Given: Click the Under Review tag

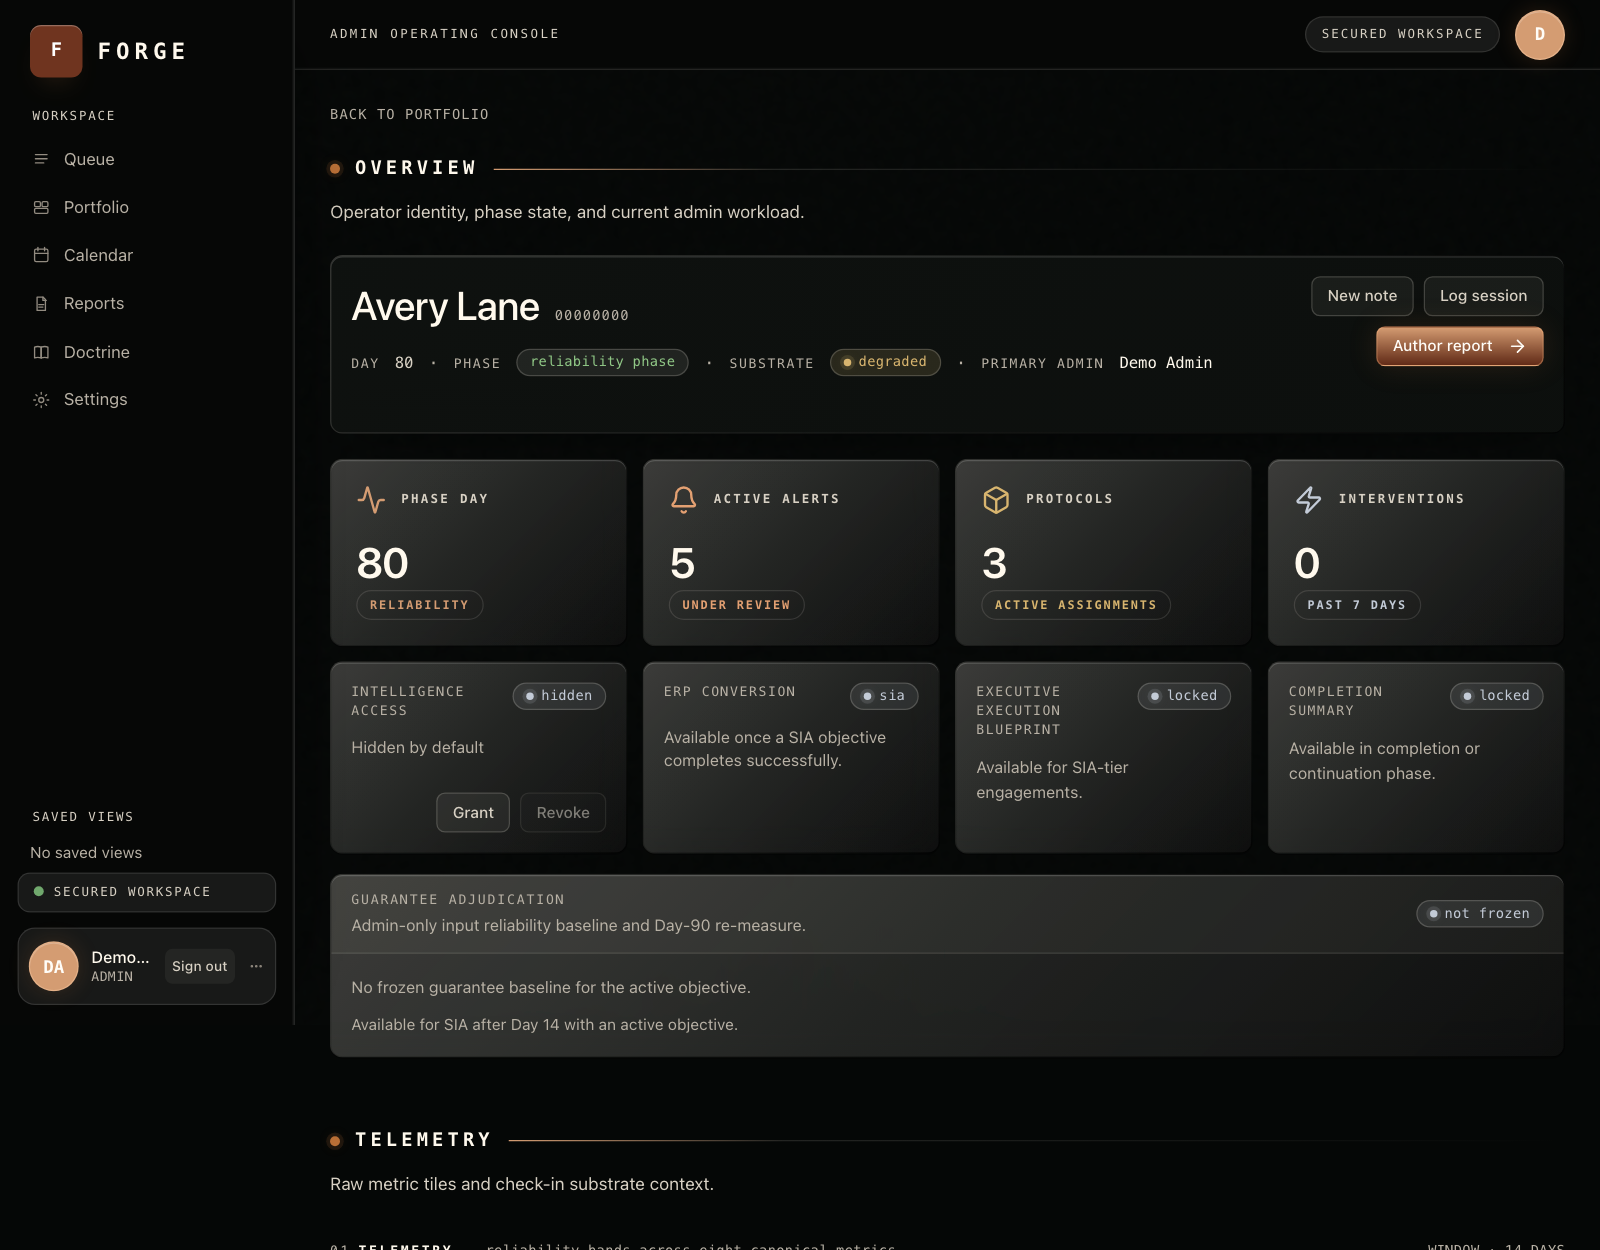Looking at the screenshot, I should (x=736, y=605).
